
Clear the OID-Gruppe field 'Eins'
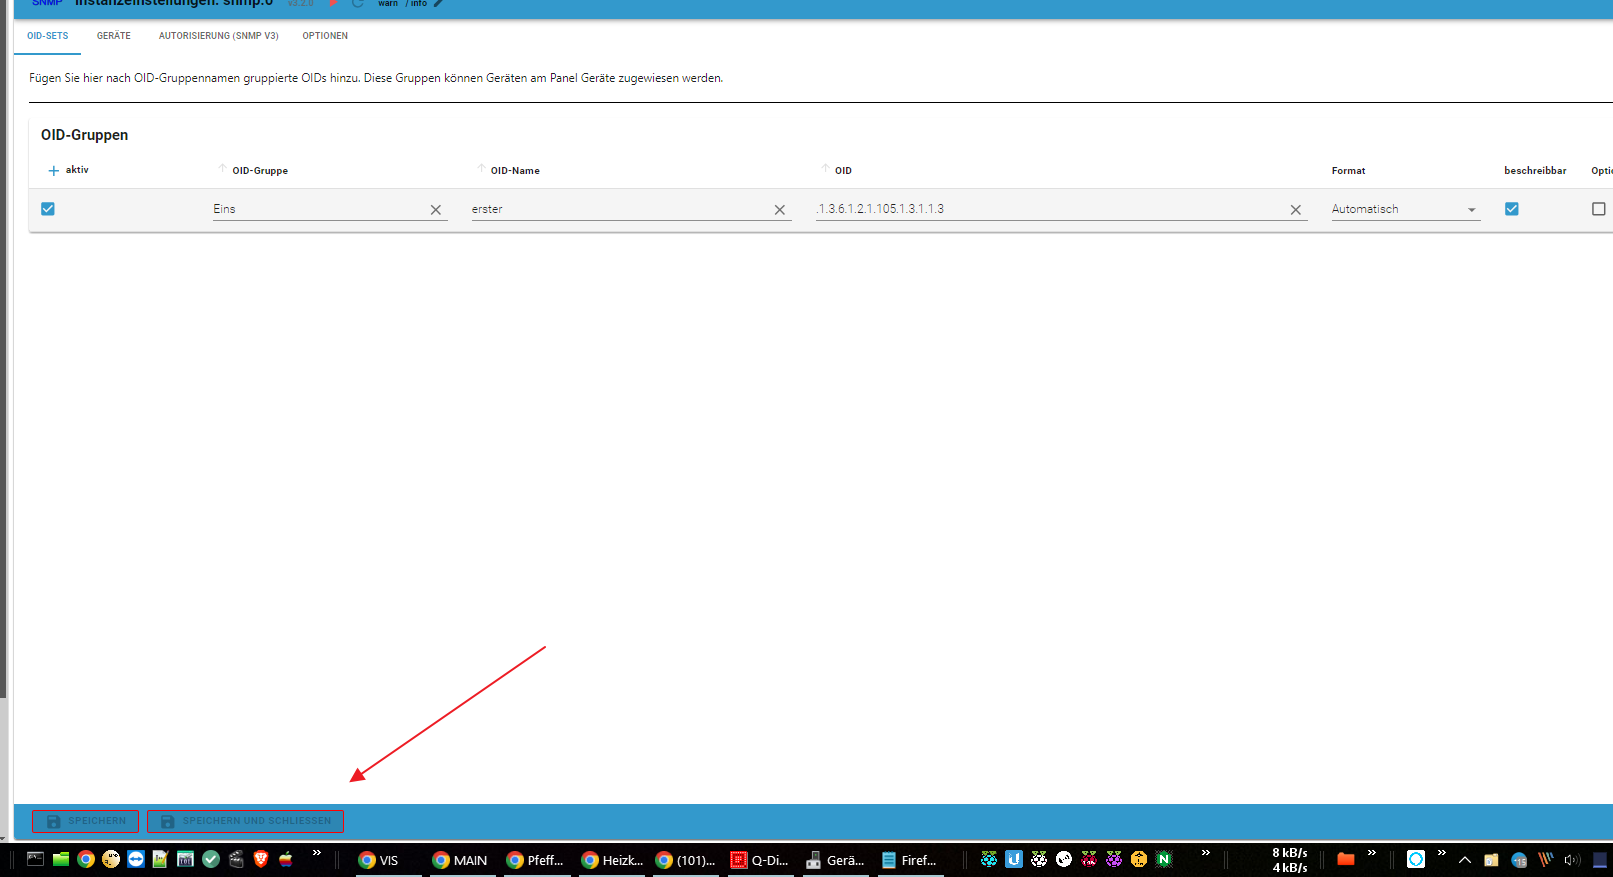coord(436,210)
